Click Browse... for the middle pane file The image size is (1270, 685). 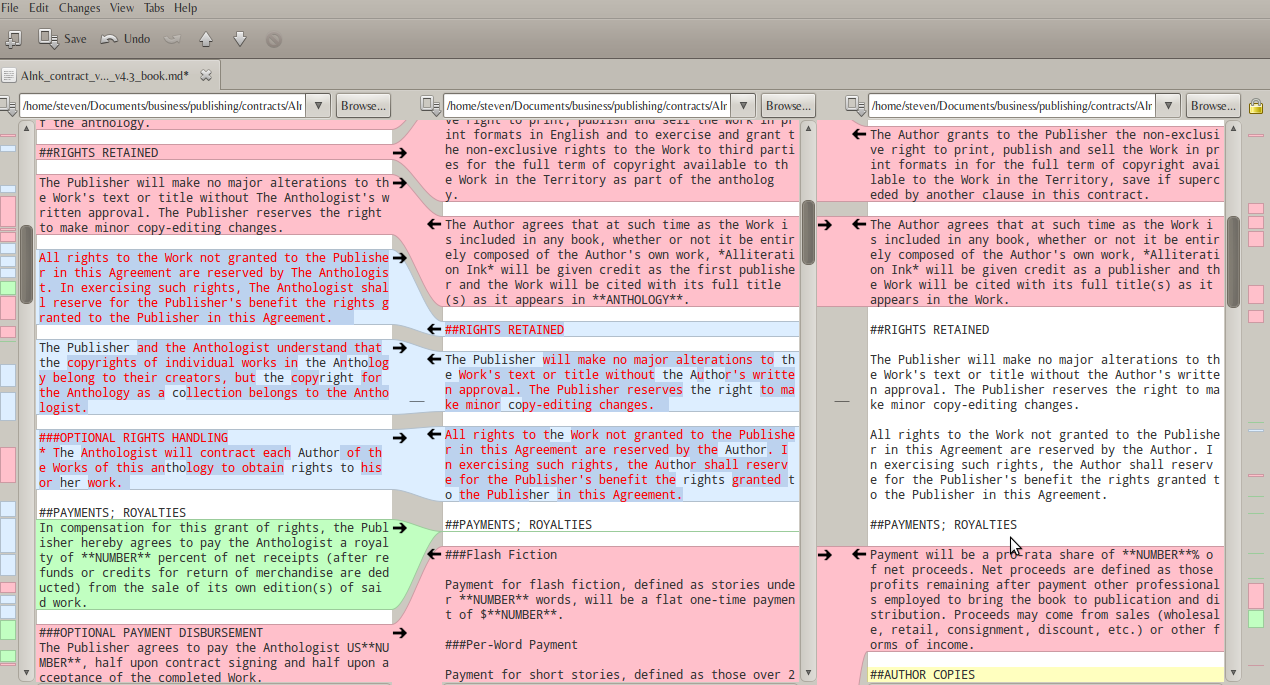pyautogui.click(x=788, y=105)
